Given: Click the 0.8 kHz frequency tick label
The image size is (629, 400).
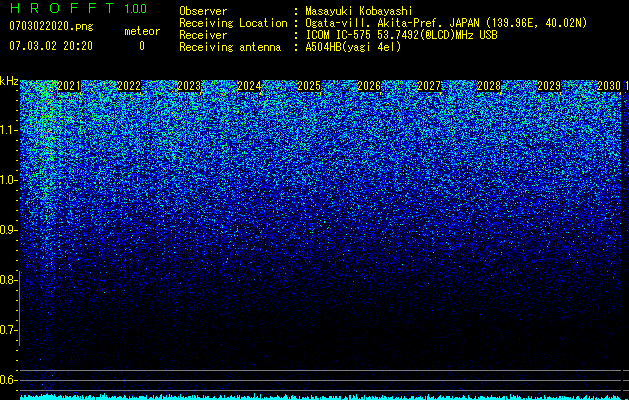Looking at the screenshot, I should [8, 280].
